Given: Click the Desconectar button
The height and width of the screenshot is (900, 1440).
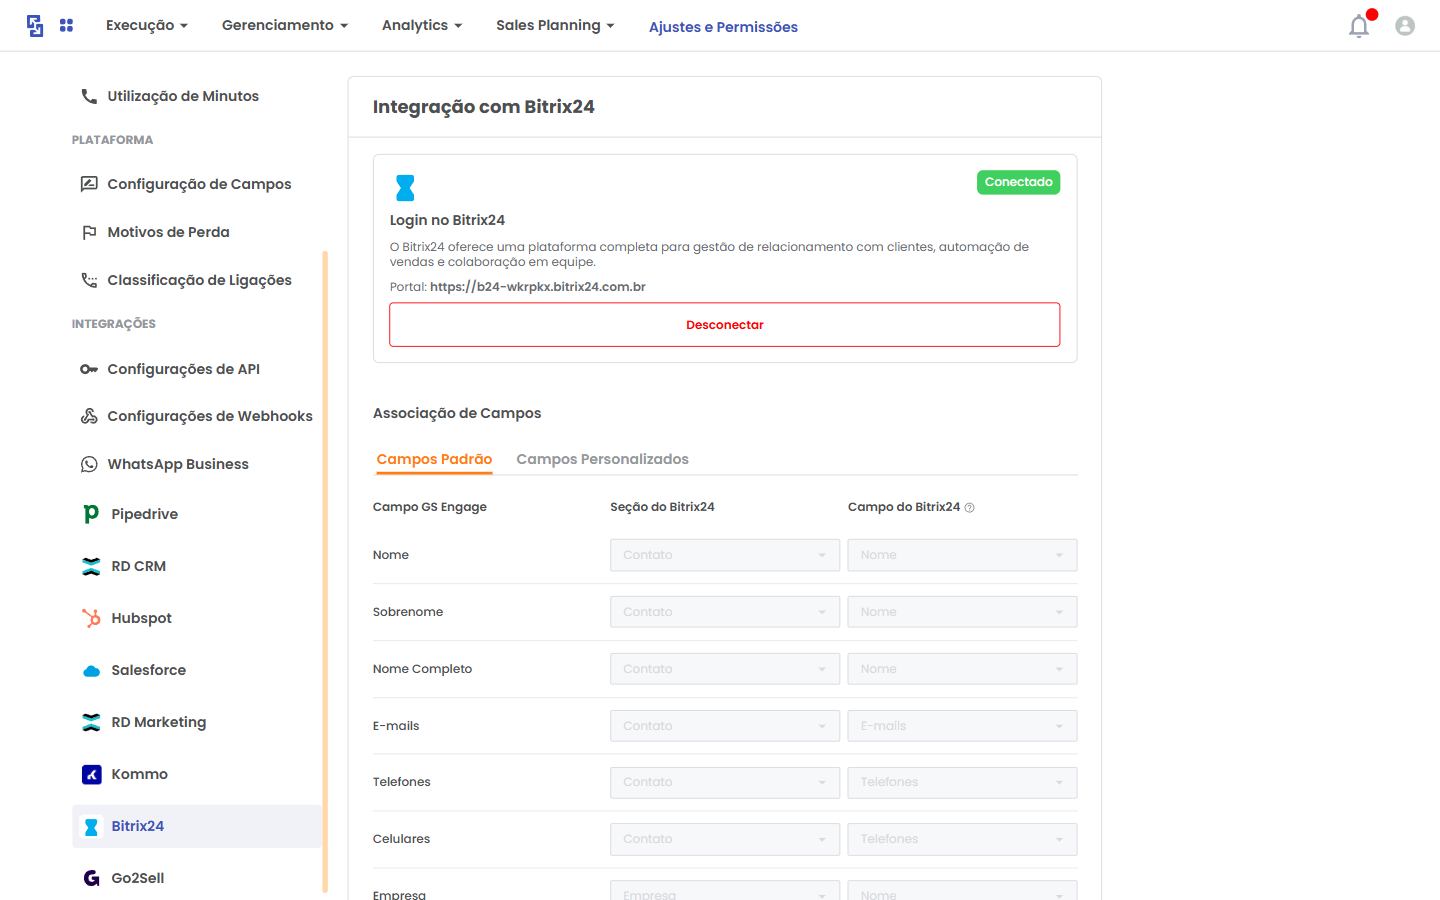Looking at the screenshot, I should click(x=725, y=325).
